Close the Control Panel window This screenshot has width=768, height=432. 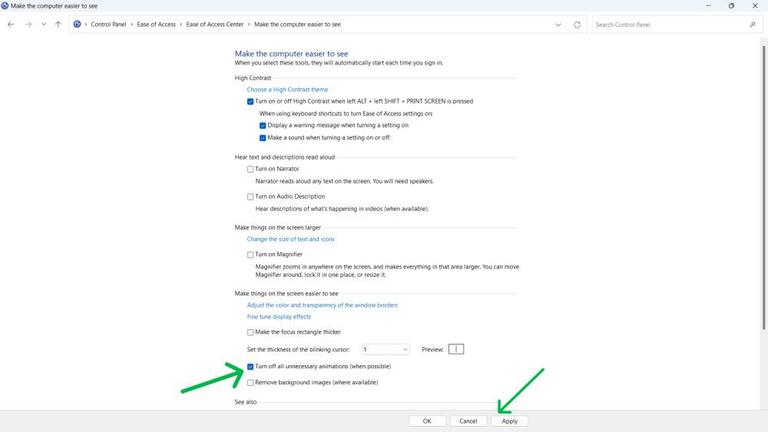pos(755,6)
